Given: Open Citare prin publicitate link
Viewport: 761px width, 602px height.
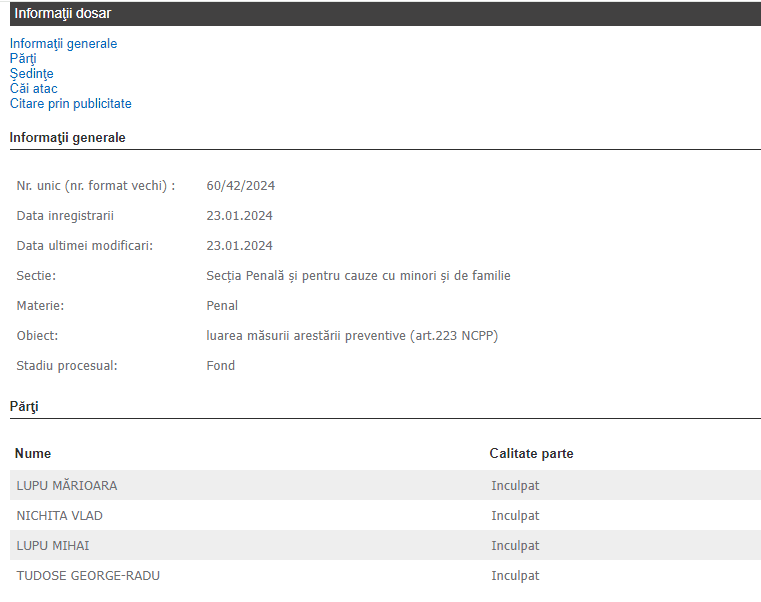Looking at the screenshot, I should coord(71,104).
